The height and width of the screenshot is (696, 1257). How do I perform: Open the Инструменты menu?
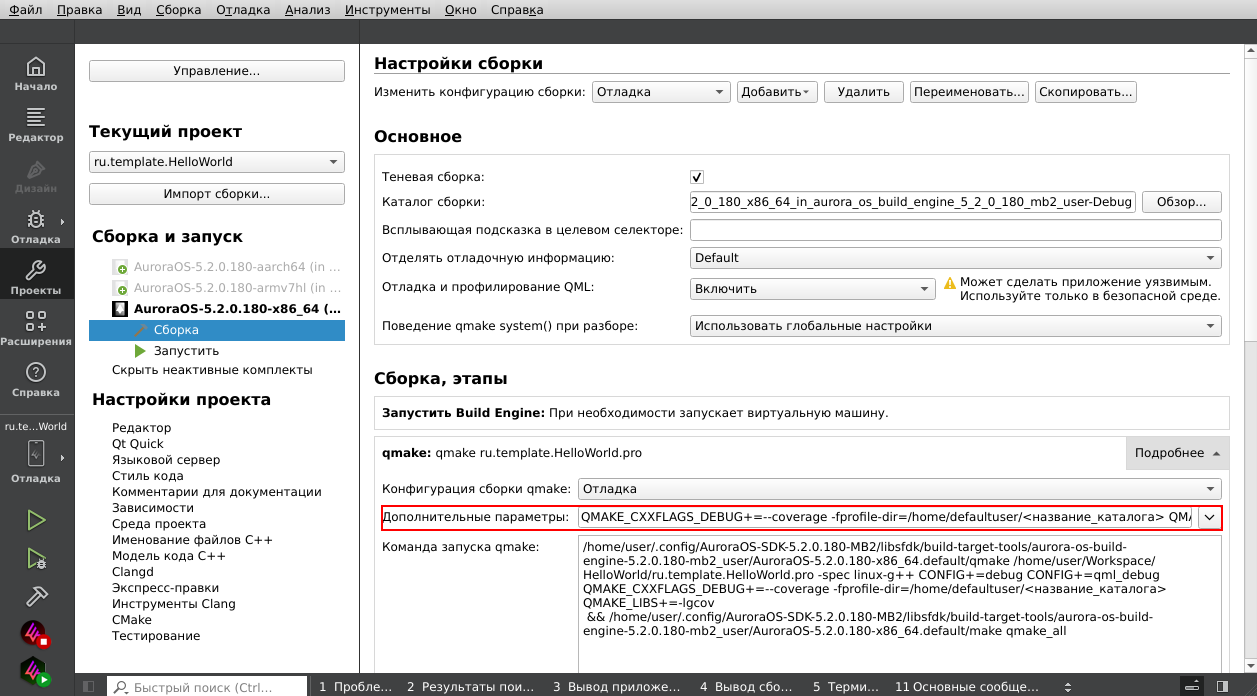[387, 10]
